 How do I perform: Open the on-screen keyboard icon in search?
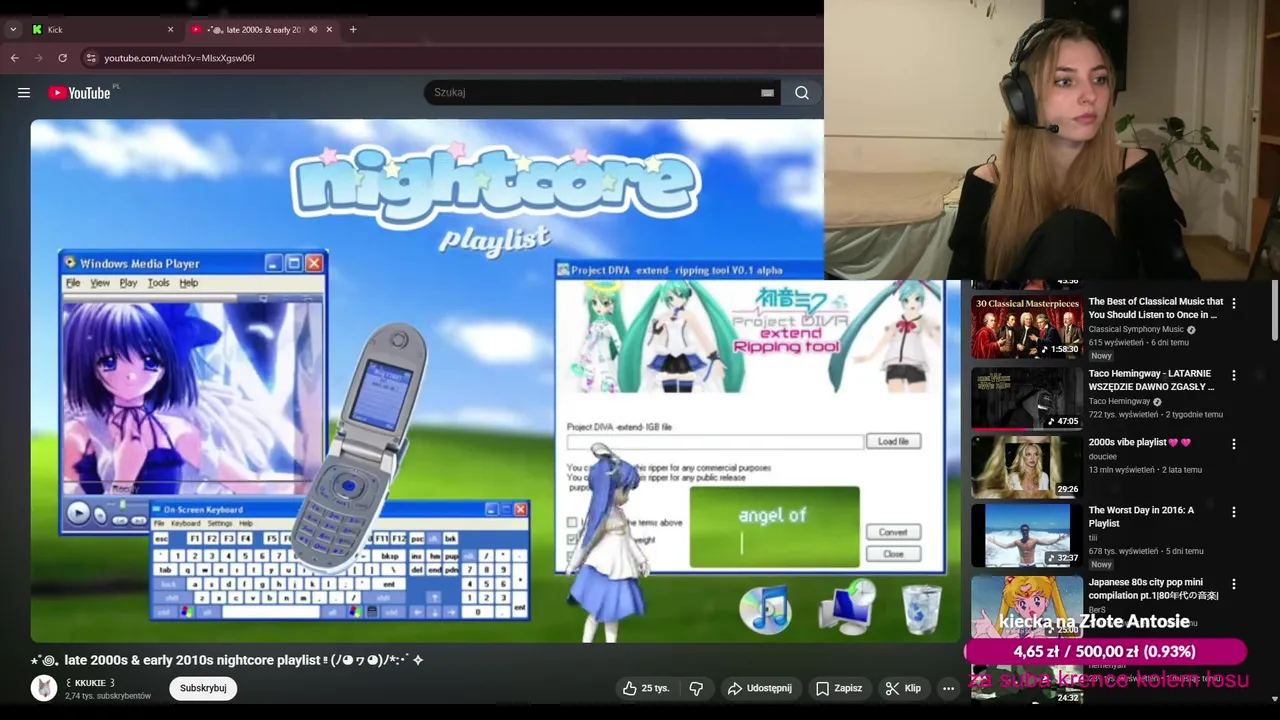click(x=767, y=93)
